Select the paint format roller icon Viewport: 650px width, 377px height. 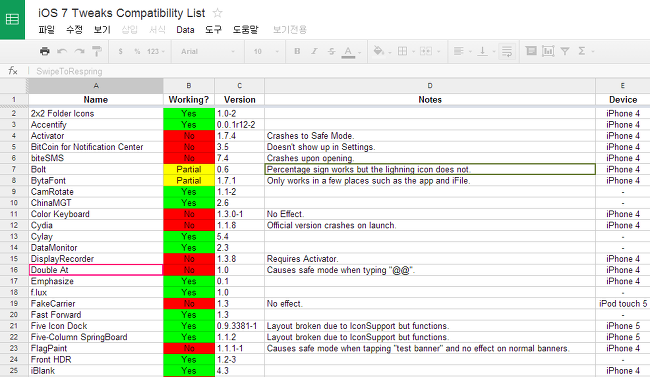pos(96,51)
